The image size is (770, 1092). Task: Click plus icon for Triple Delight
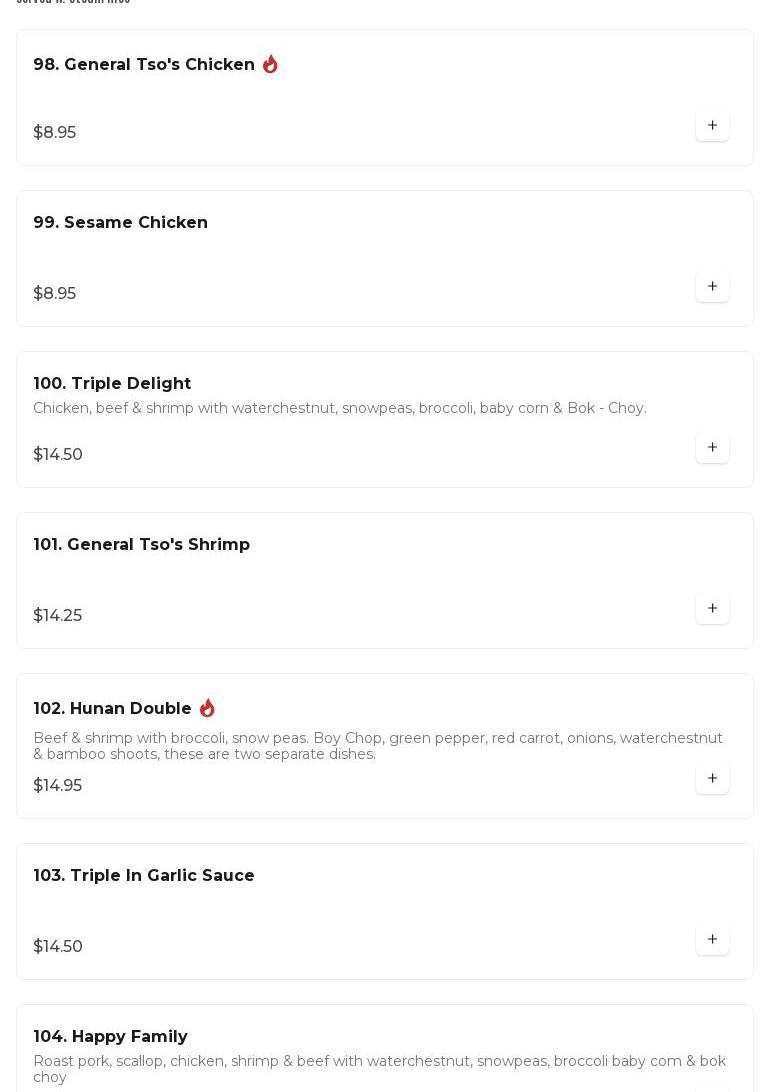[712, 448]
